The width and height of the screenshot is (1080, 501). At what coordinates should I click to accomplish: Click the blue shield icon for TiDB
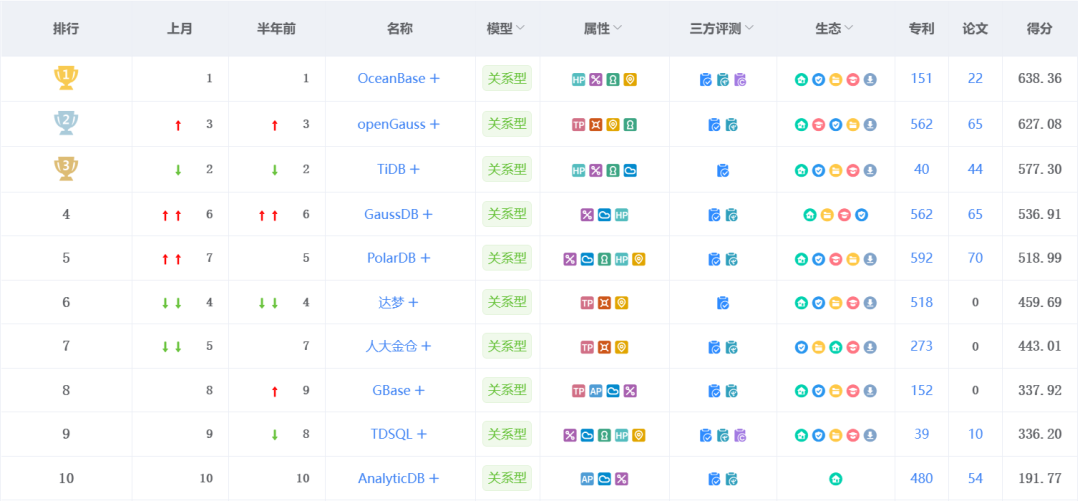coord(818,170)
